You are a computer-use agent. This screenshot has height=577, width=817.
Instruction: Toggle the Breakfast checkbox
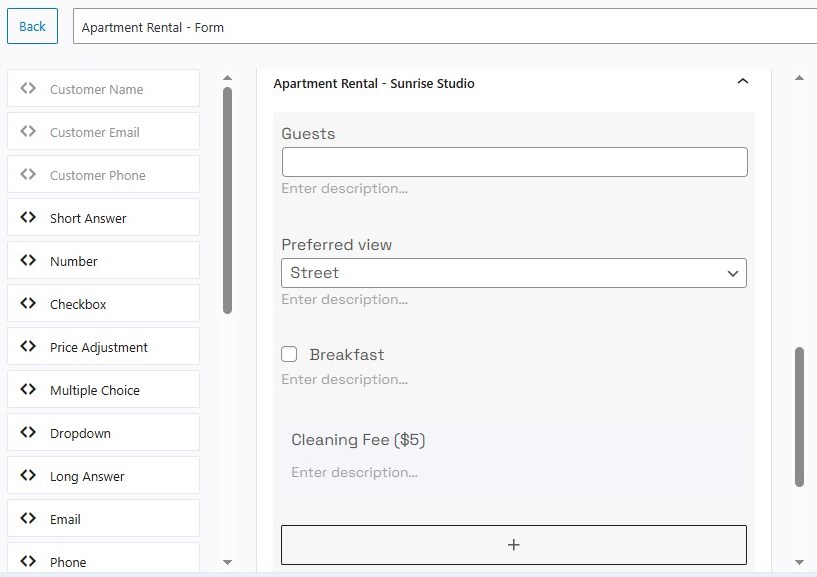pos(289,353)
